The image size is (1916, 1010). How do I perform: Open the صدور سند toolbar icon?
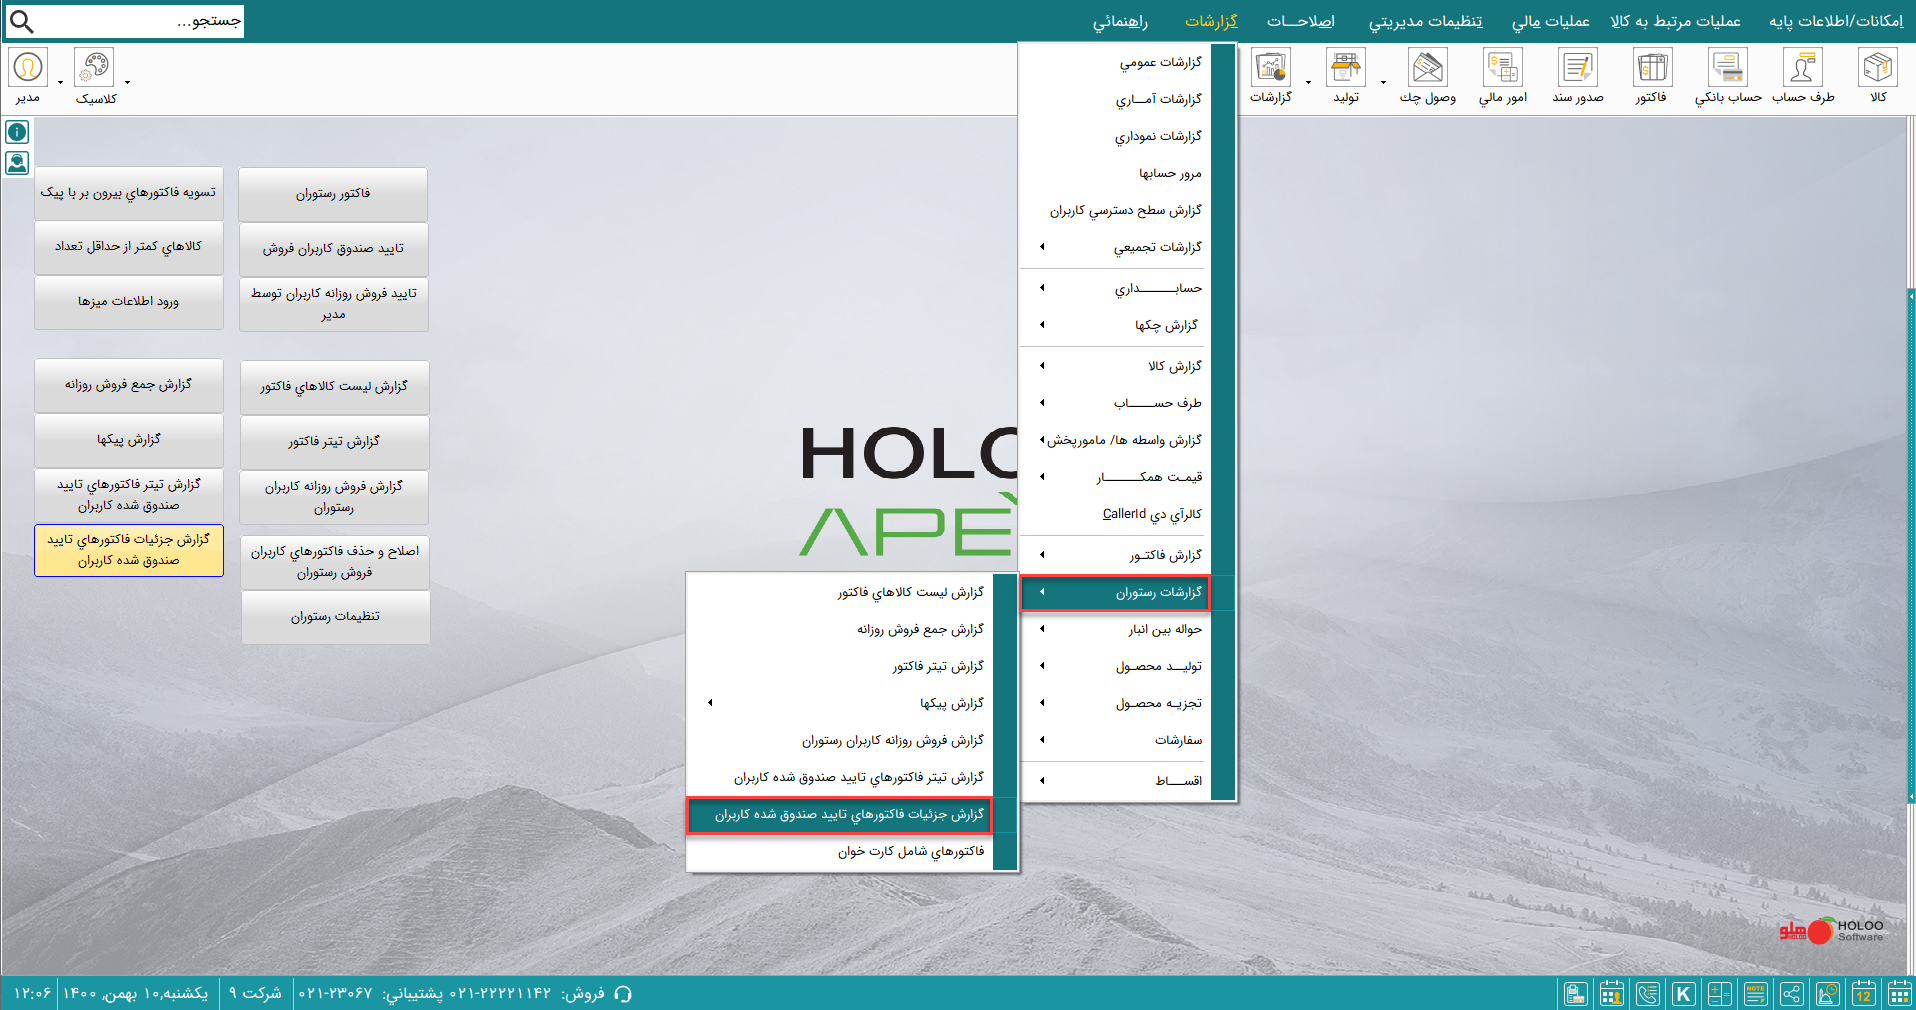pyautogui.click(x=1577, y=77)
